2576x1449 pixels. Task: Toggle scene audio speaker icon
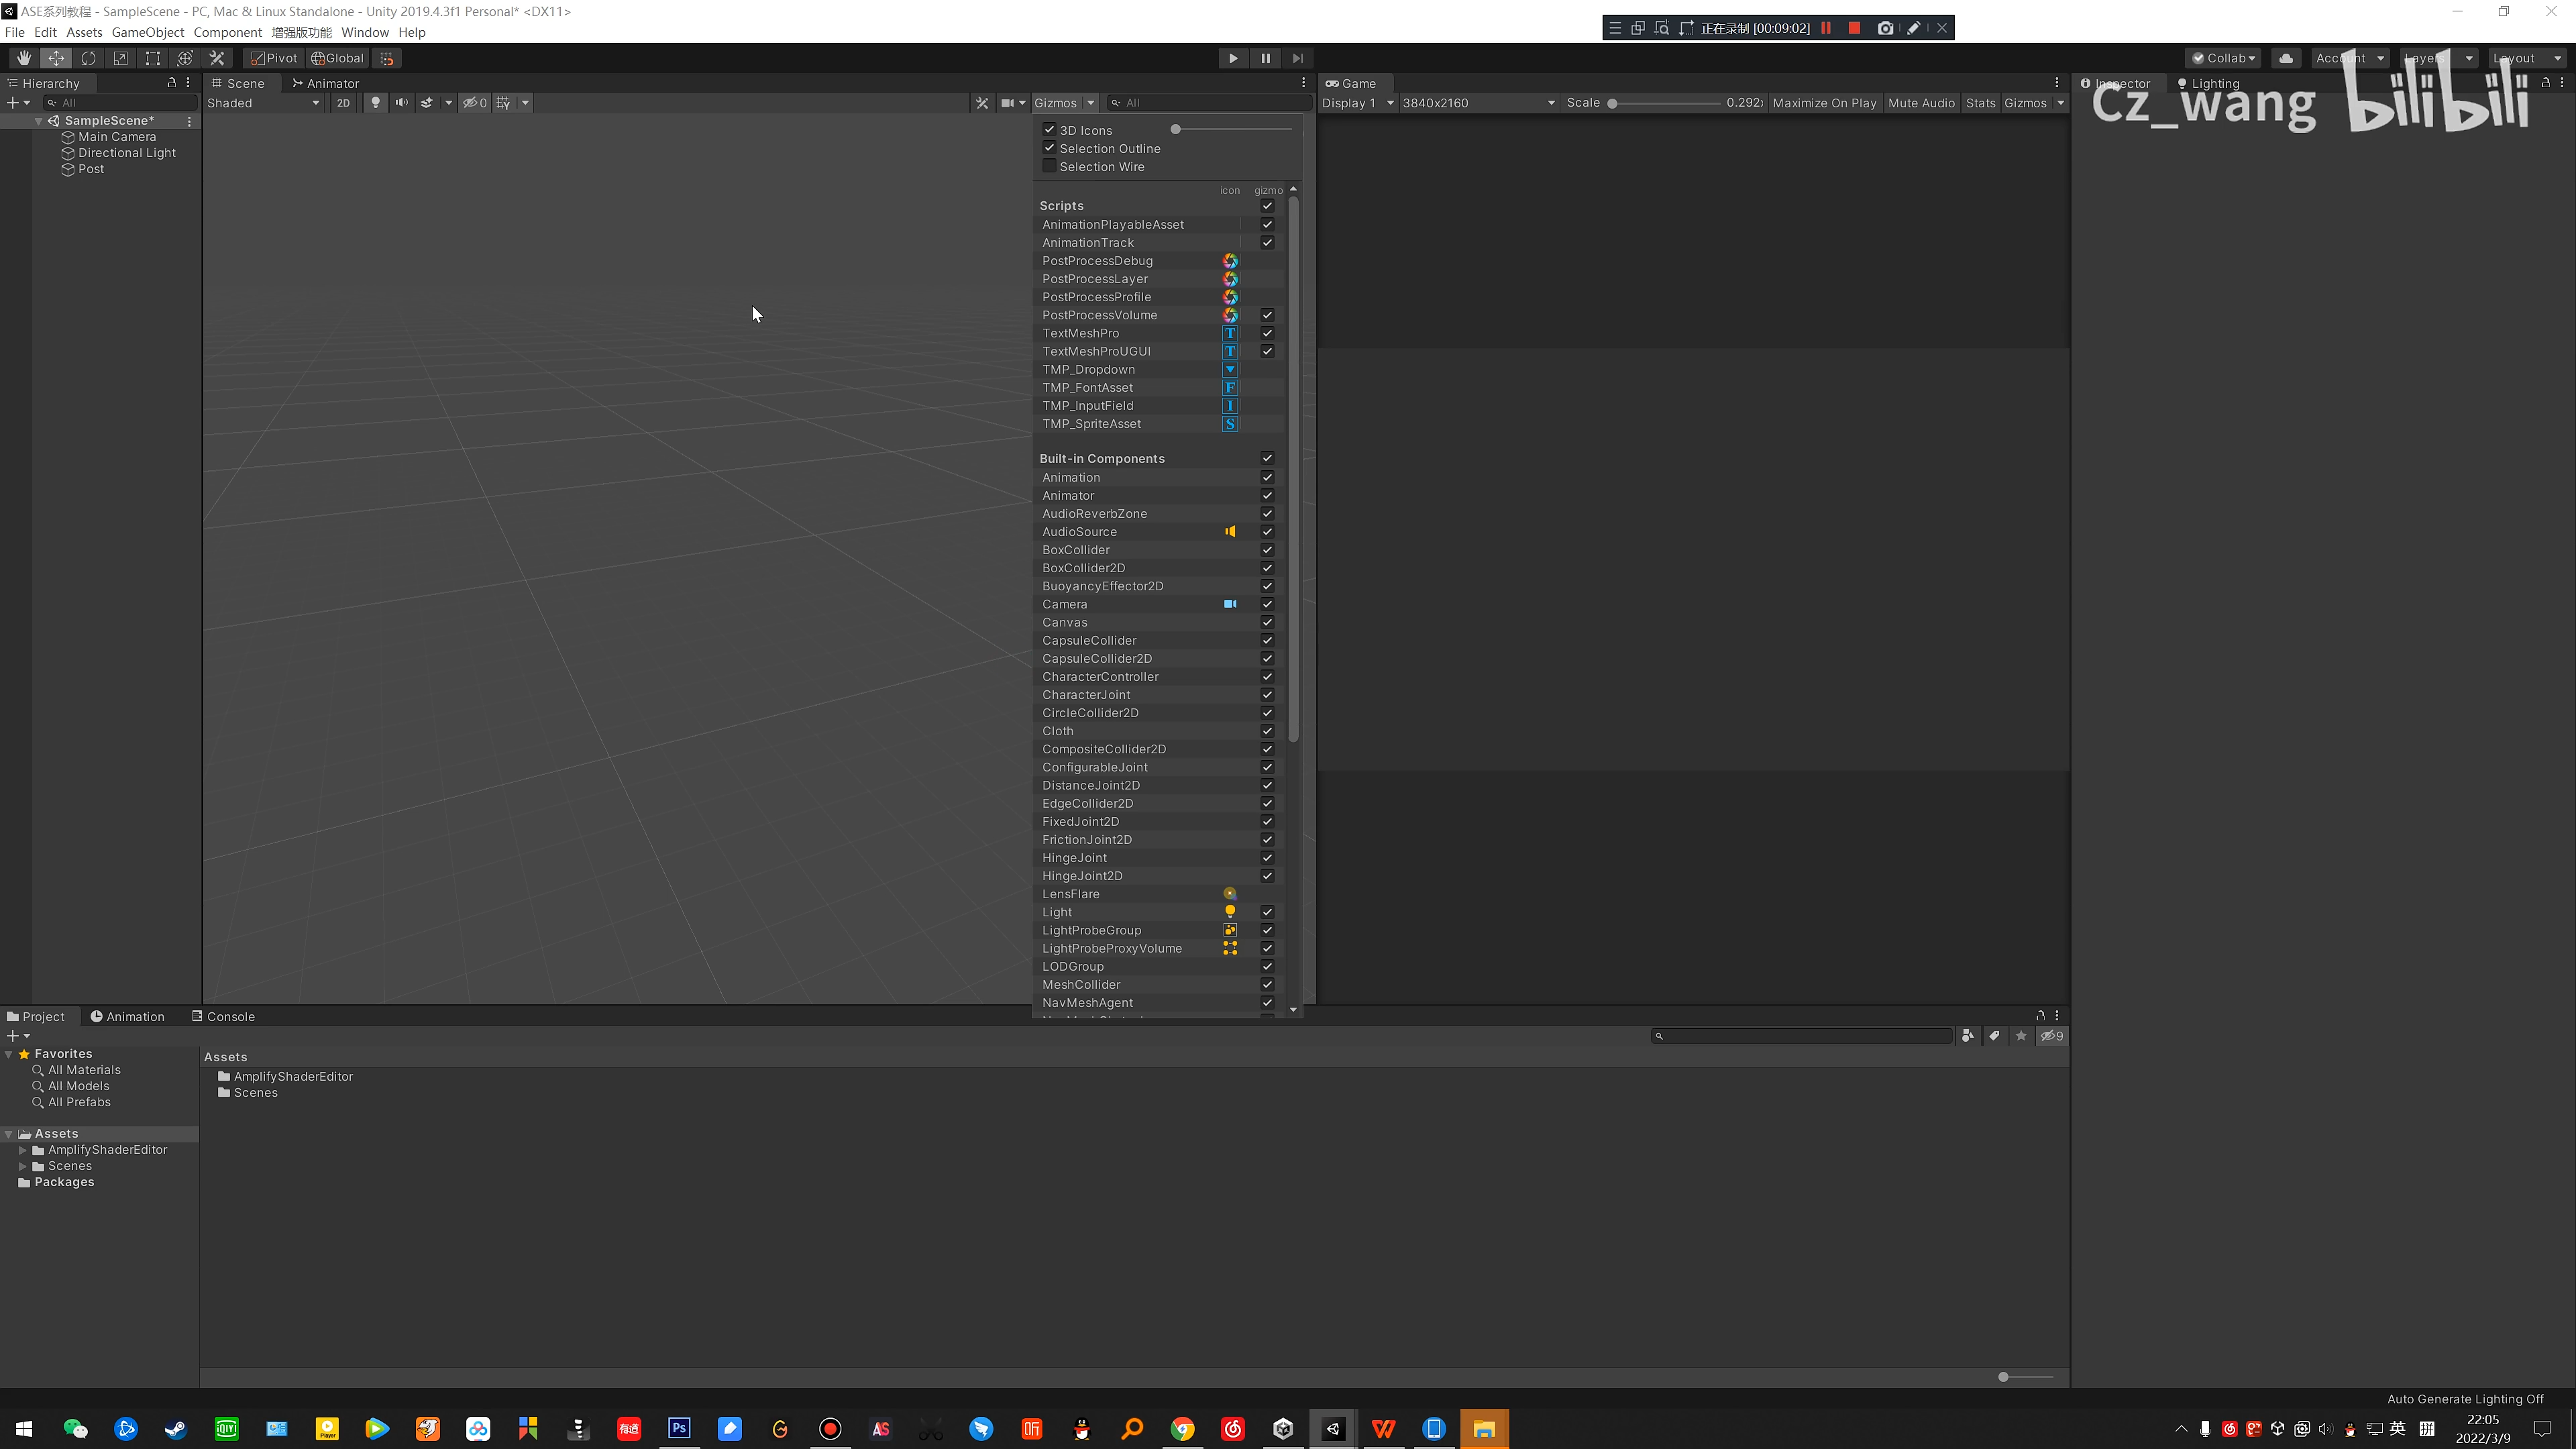click(401, 103)
